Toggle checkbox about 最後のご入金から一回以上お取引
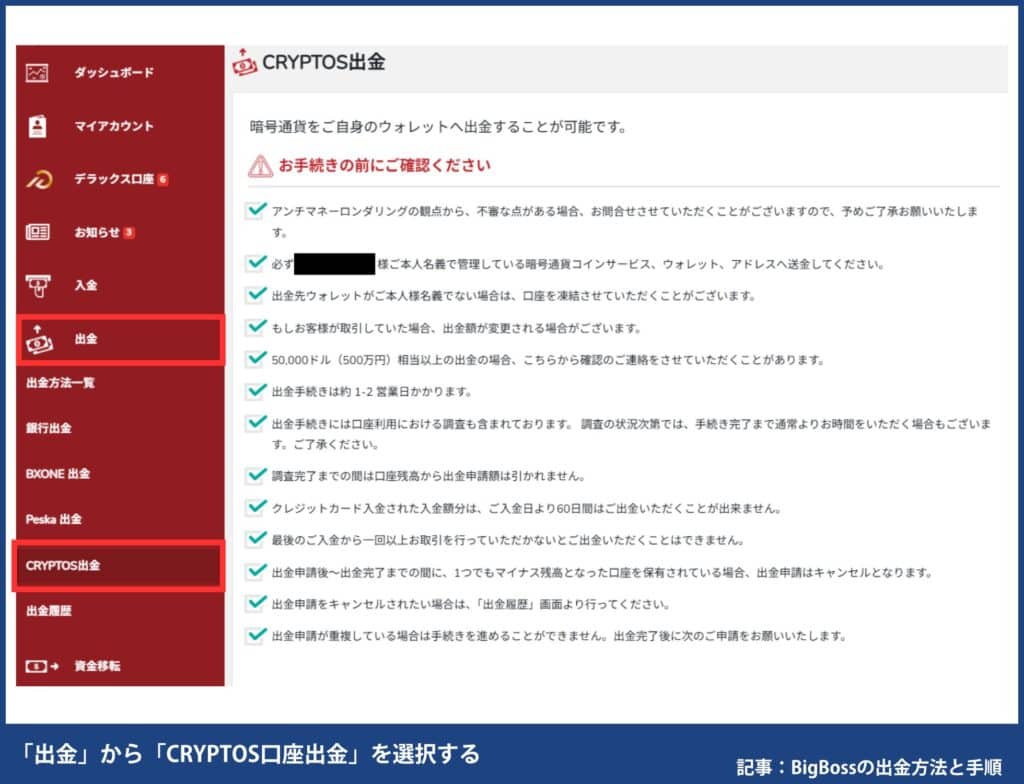This screenshot has width=1024, height=784. (x=255, y=540)
